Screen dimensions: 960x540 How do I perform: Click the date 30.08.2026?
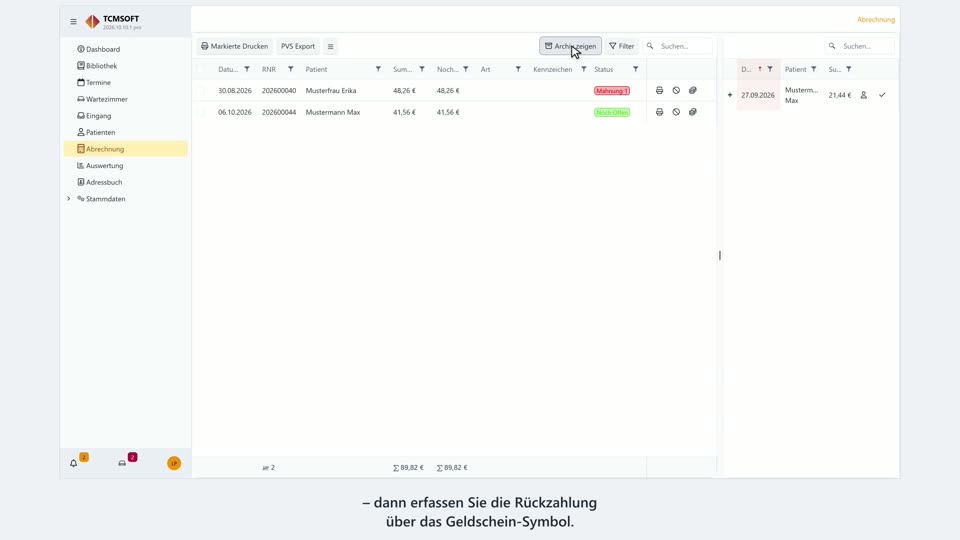[x=234, y=91]
